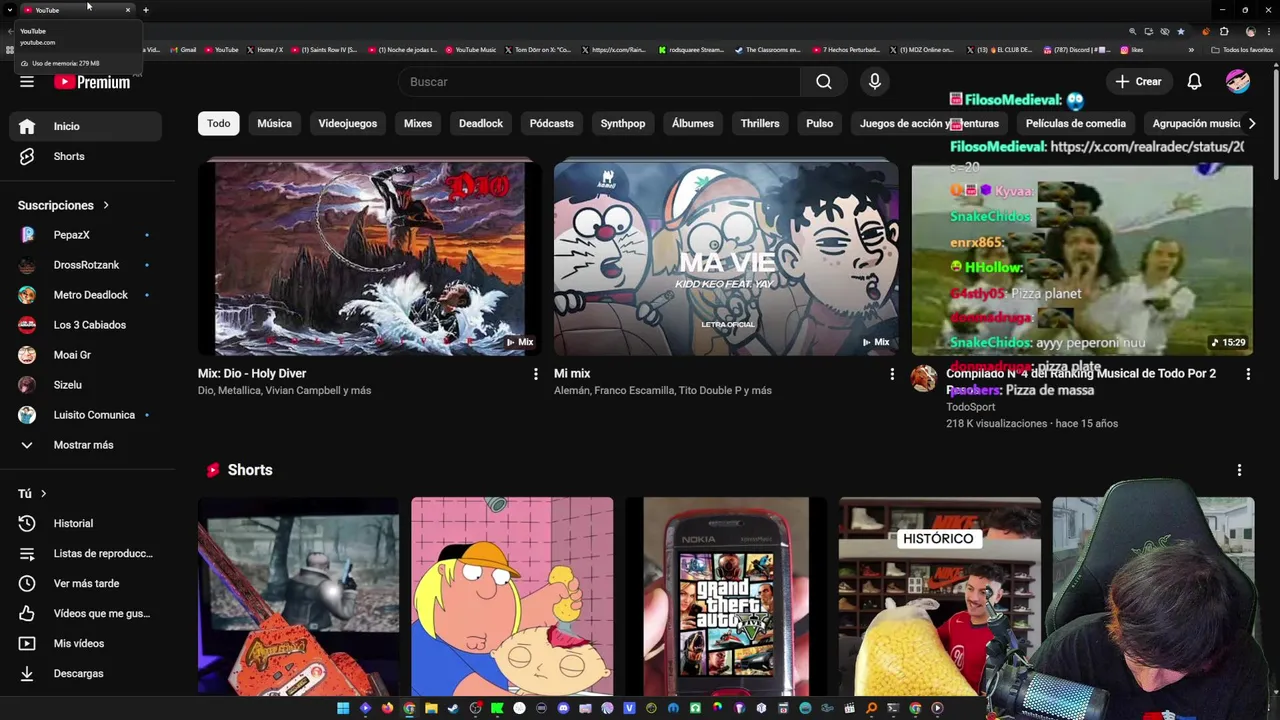Open the account avatar menu
Image resolution: width=1280 pixels, height=720 pixels.
tap(1238, 82)
